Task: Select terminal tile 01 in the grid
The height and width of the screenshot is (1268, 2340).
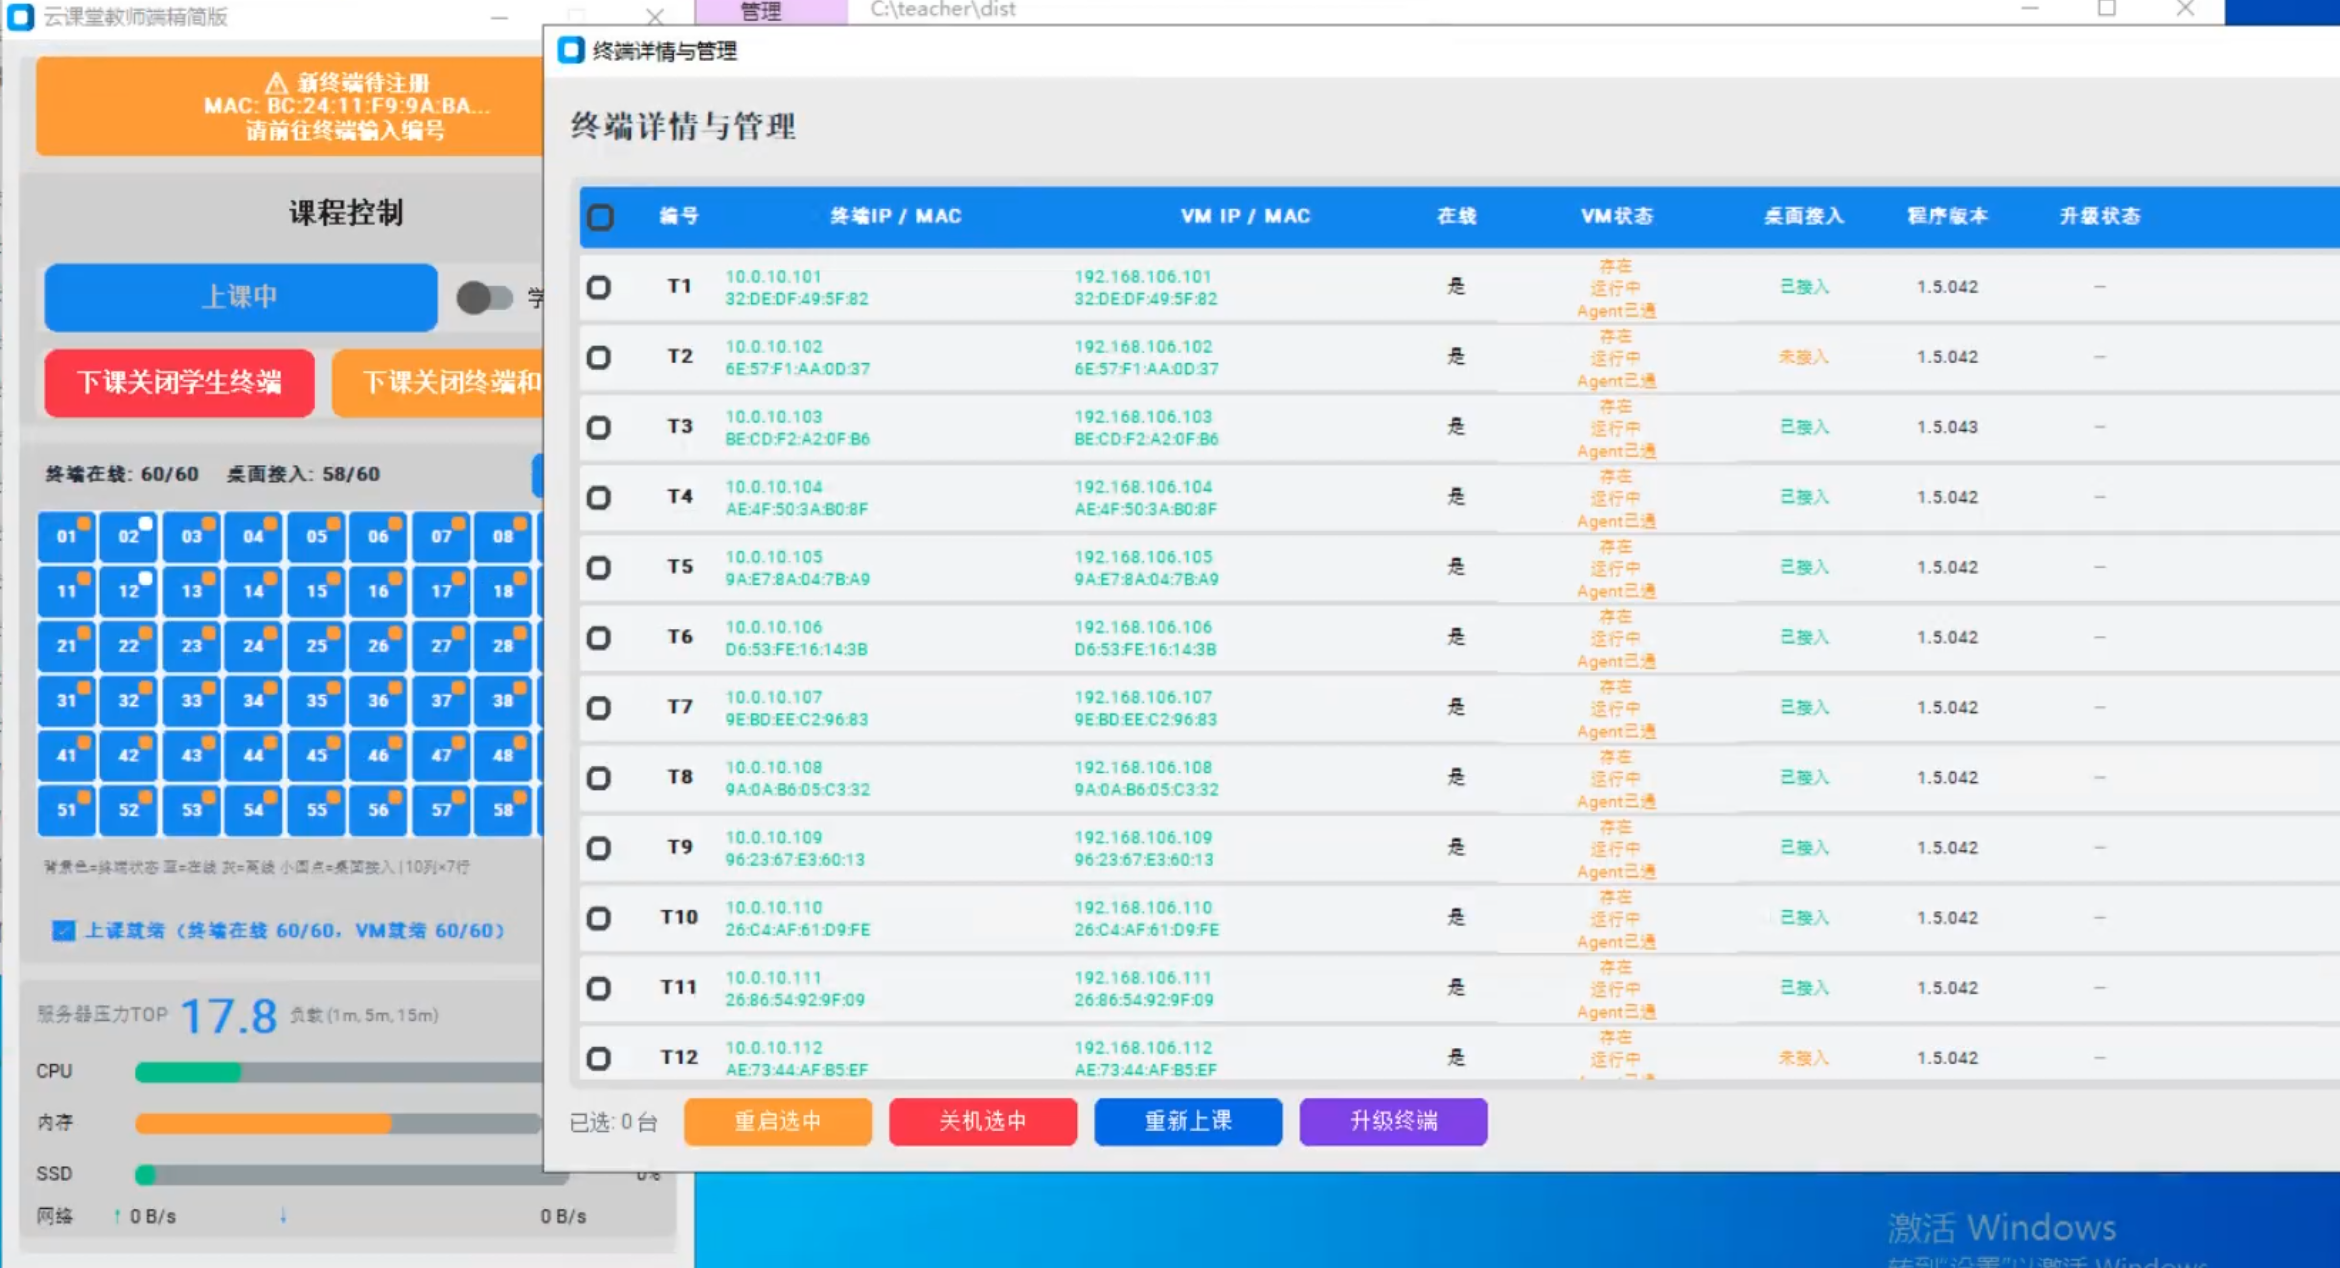Action: pos(66,537)
